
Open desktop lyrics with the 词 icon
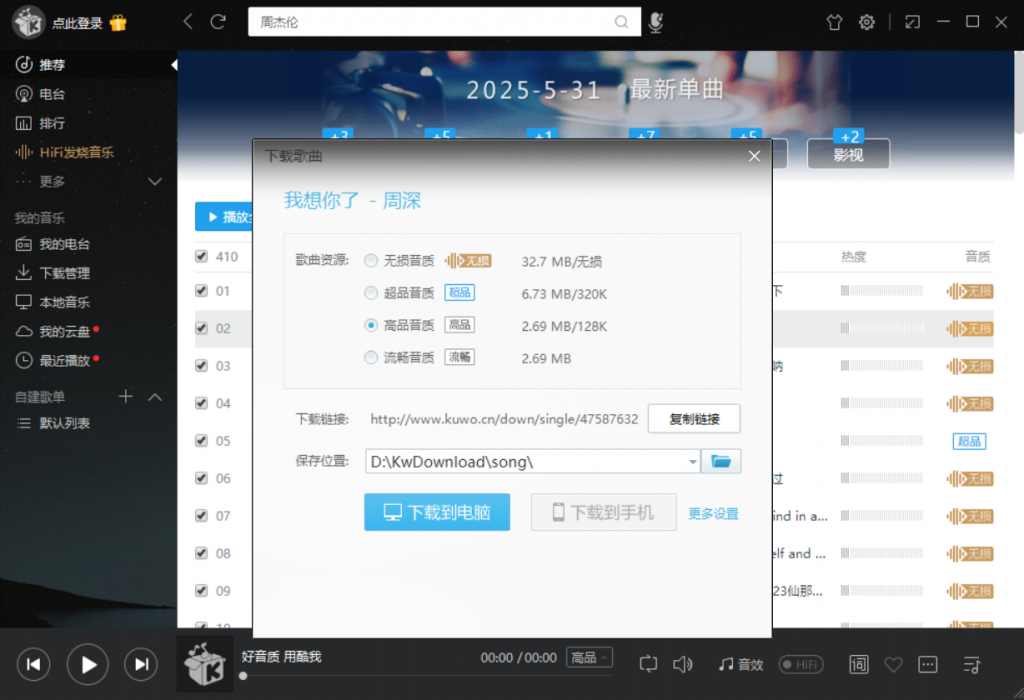858,663
